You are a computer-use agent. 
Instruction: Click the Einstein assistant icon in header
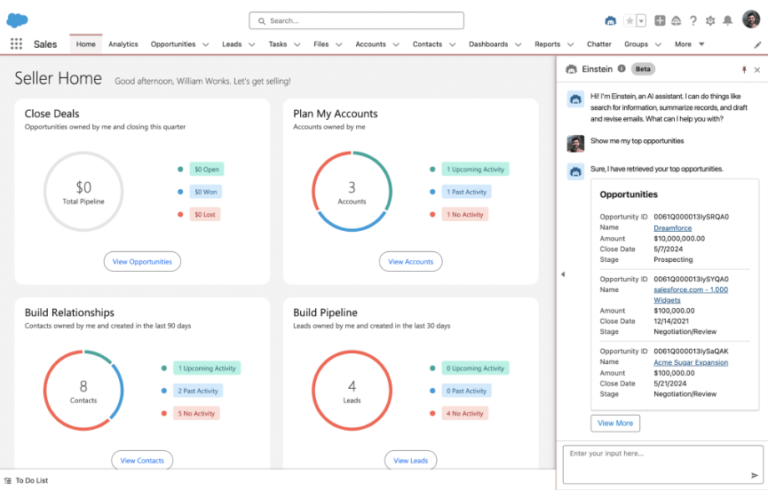(611, 20)
